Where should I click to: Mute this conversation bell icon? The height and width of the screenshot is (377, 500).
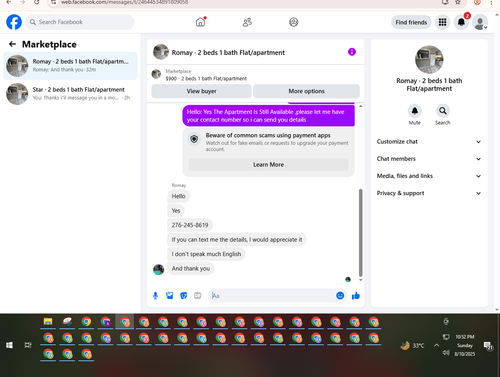415,111
